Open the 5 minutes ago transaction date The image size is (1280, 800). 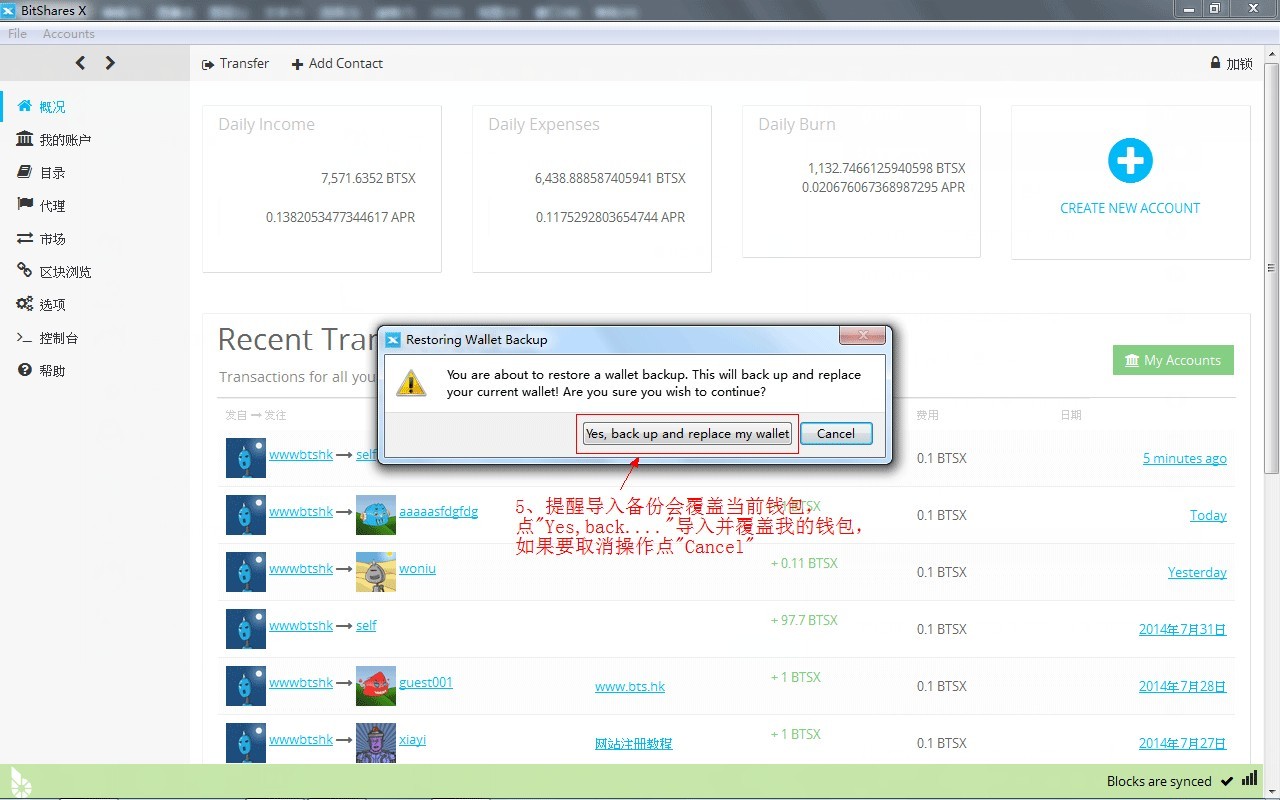point(1185,458)
